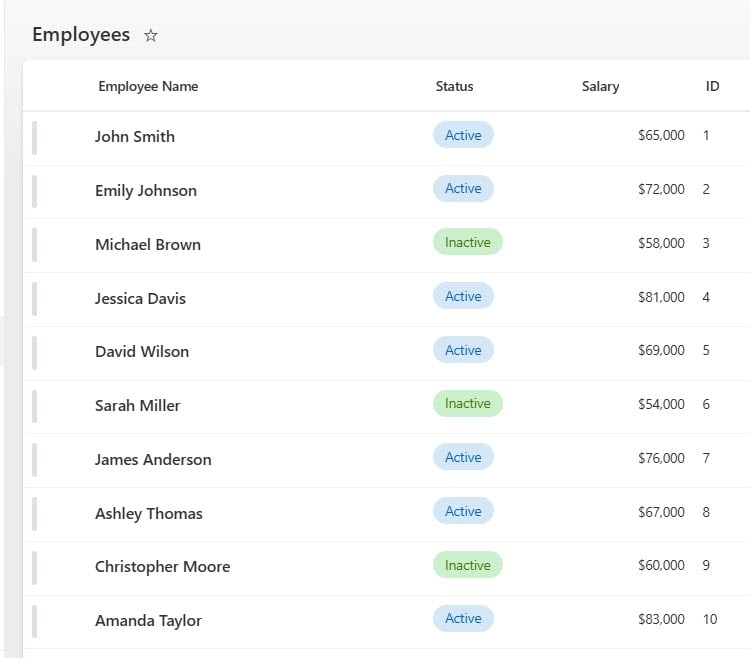Select the $65,000 salary cell

(661, 135)
